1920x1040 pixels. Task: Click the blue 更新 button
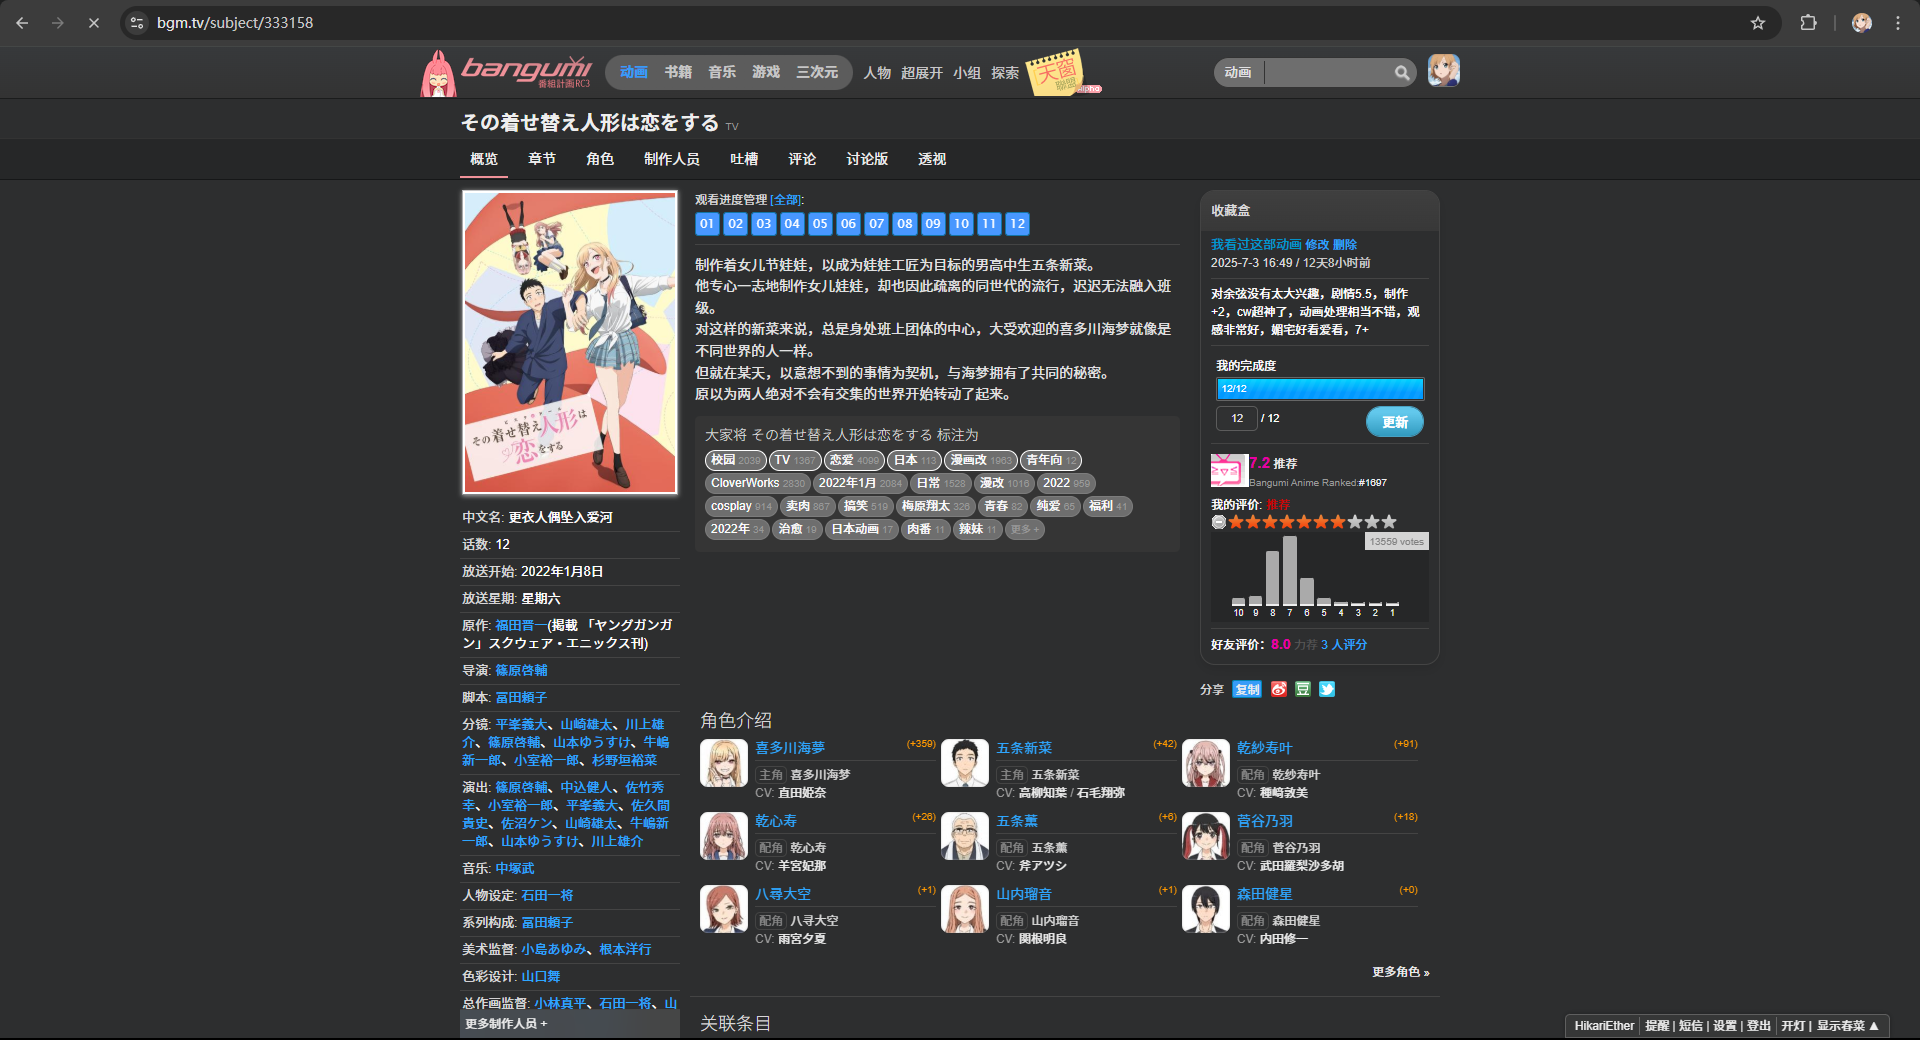click(x=1395, y=422)
